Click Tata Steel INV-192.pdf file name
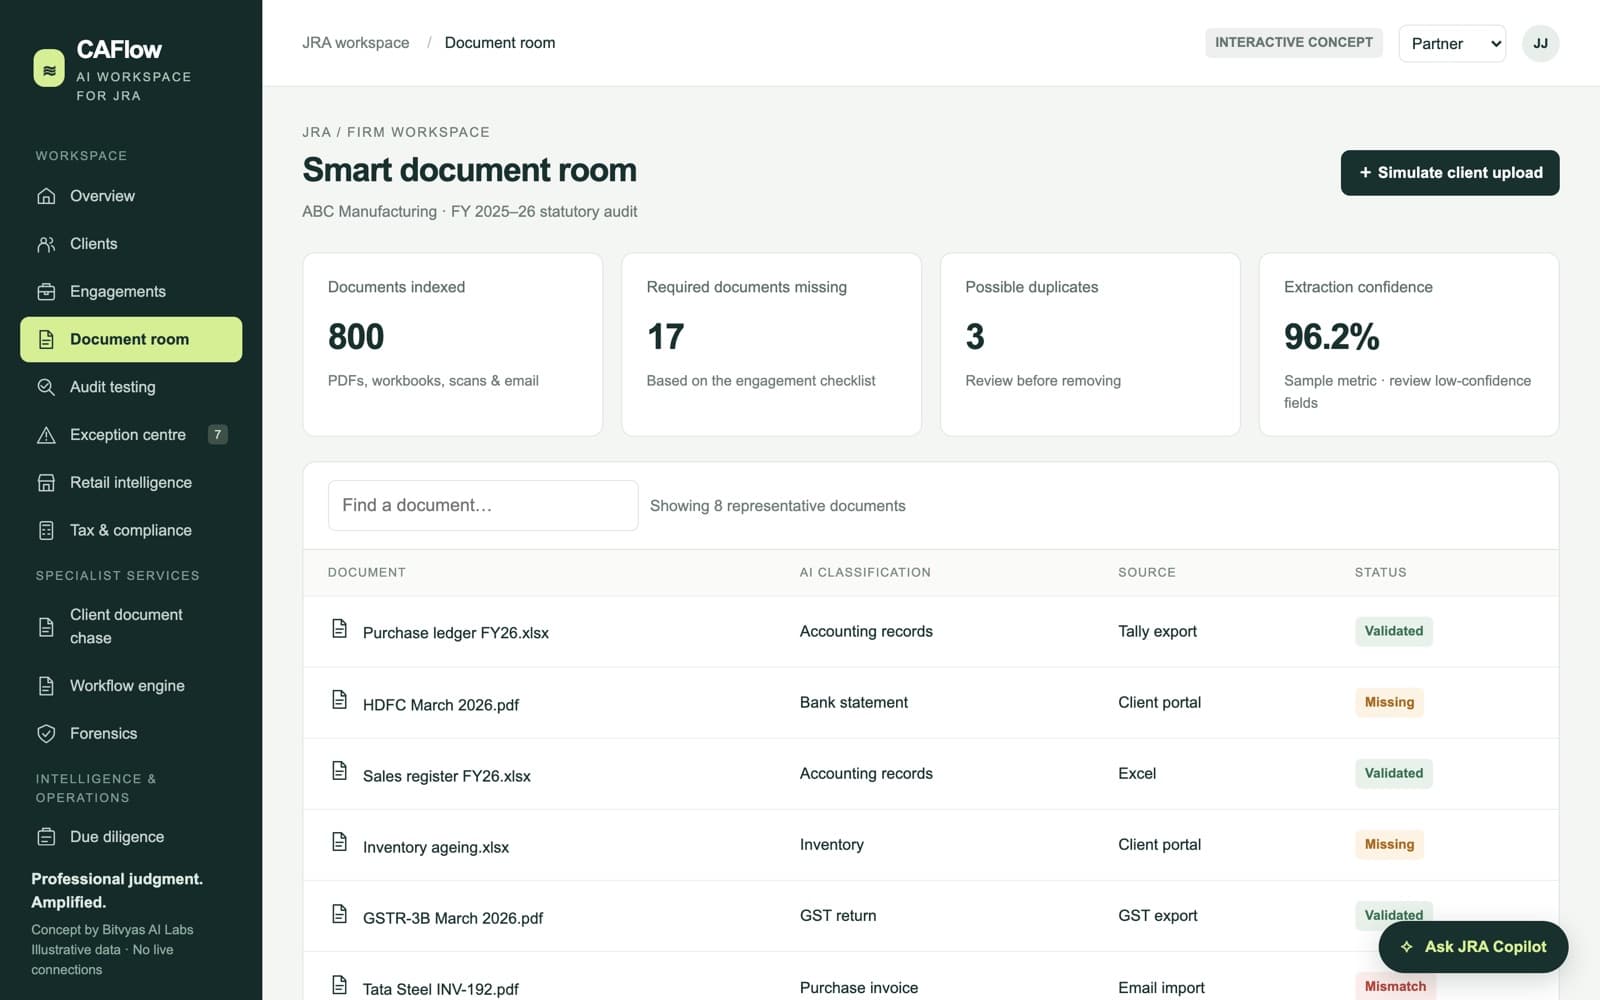This screenshot has height=1000, width=1600. tap(441, 989)
